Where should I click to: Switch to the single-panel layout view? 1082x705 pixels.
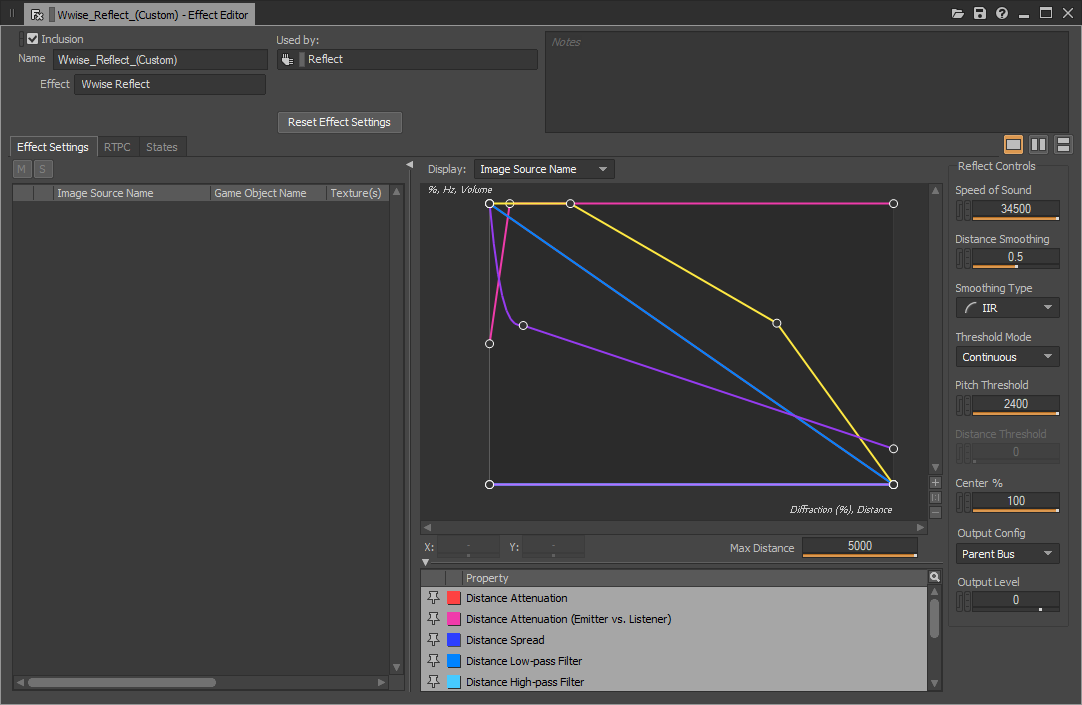[1013, 144]
